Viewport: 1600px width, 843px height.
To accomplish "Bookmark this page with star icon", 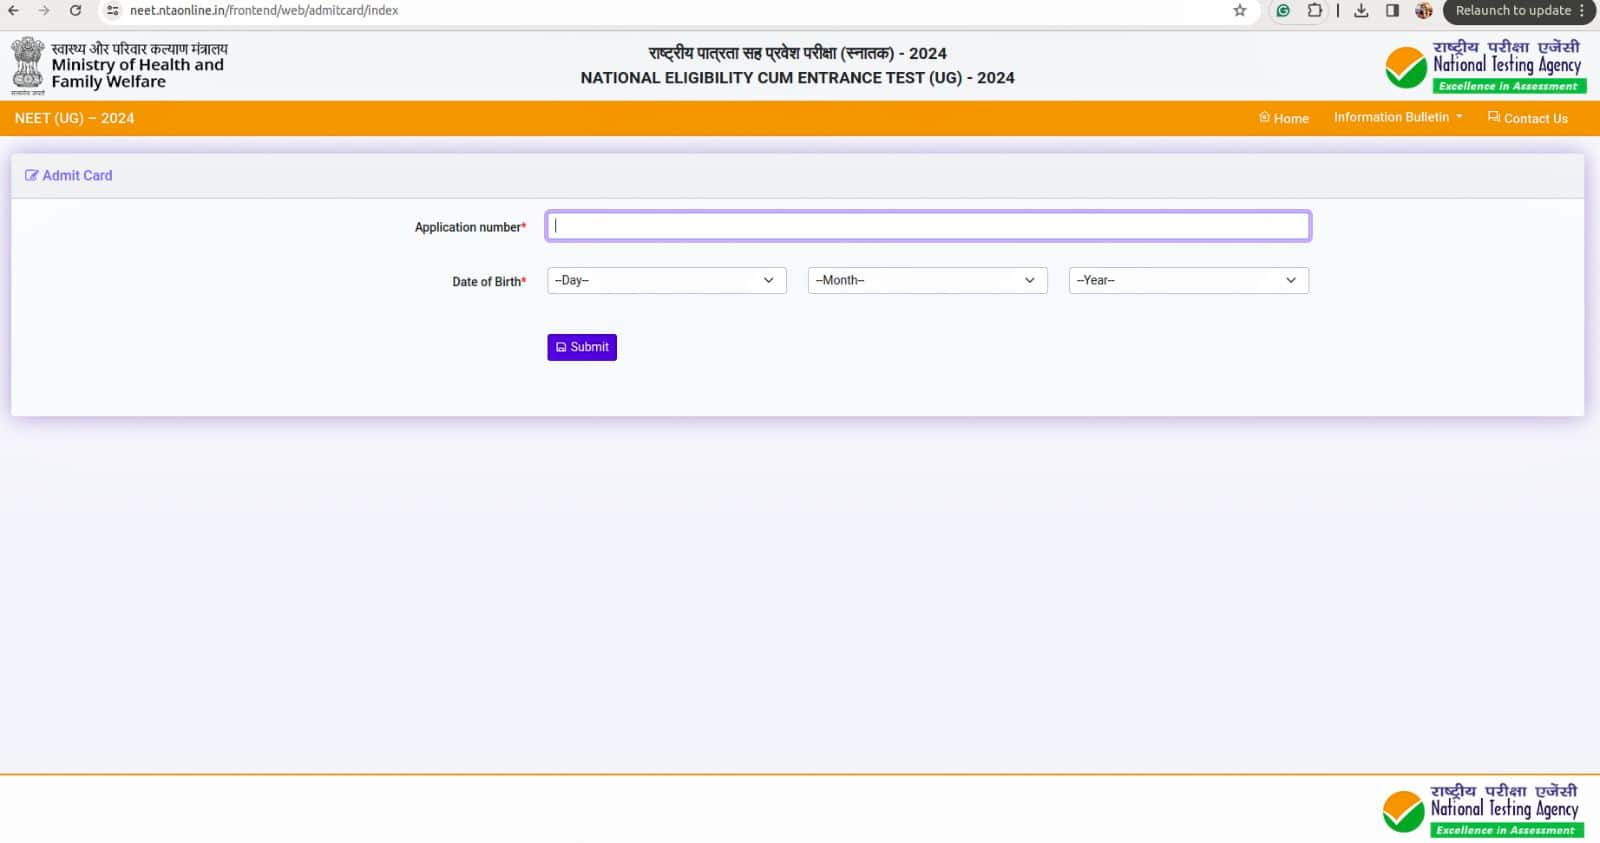I will point(1240,10).
